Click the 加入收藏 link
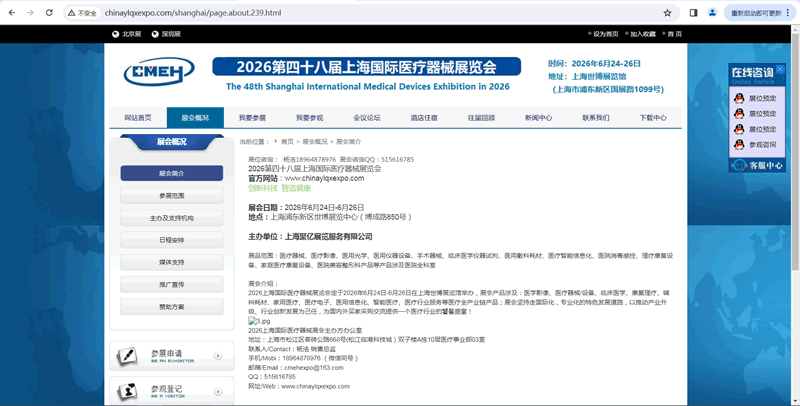The image size is (800, 406). pos(641,34)
